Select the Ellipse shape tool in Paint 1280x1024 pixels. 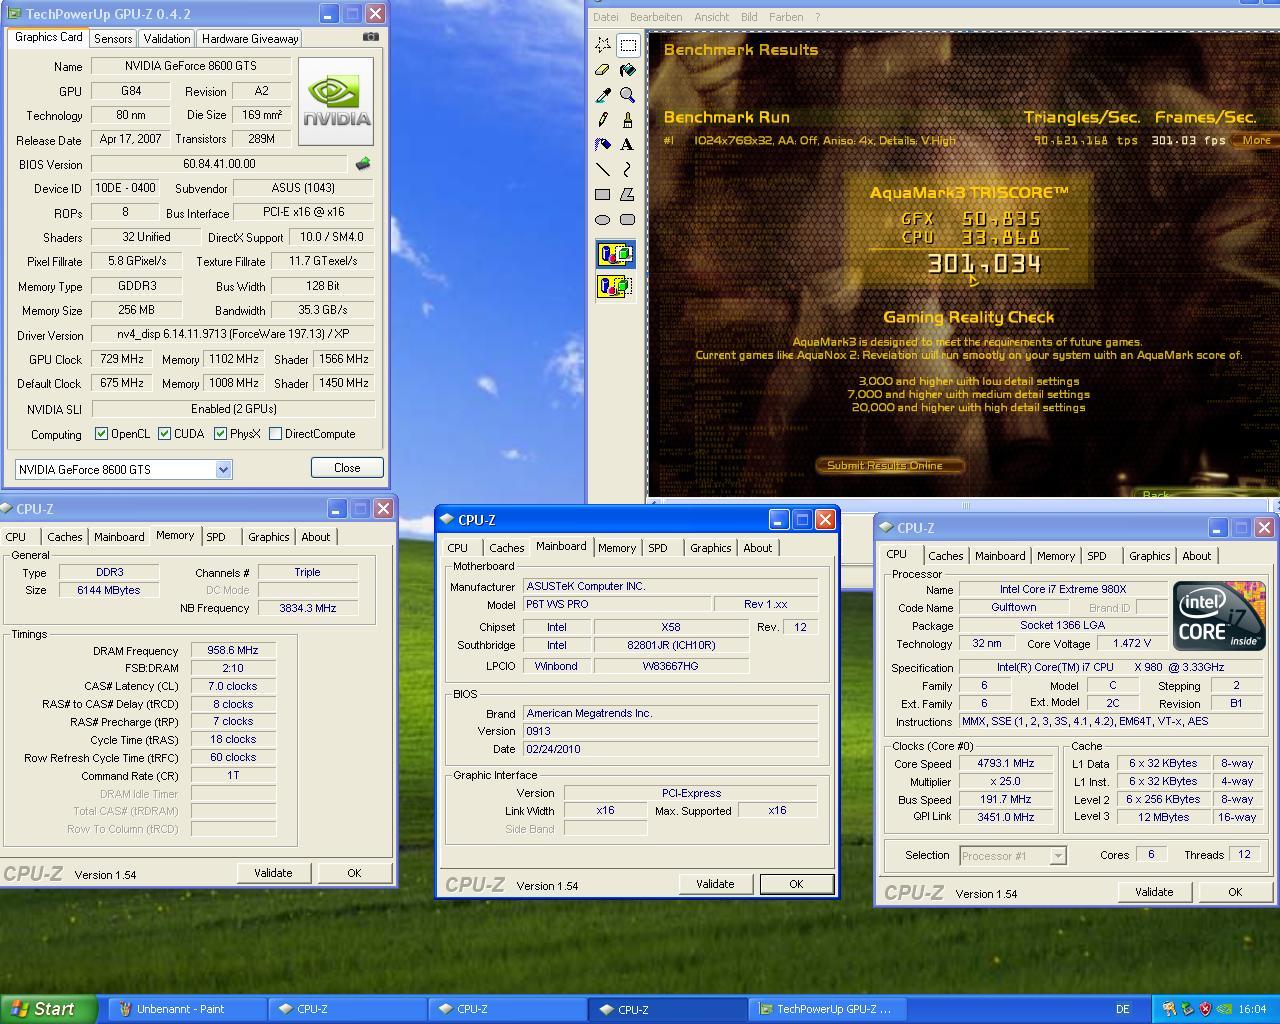click(603, 220)
